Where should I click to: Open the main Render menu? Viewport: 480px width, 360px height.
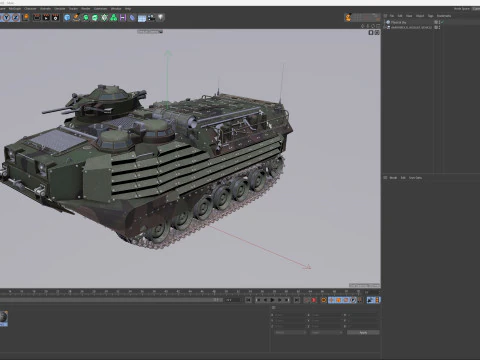(86, 9)
